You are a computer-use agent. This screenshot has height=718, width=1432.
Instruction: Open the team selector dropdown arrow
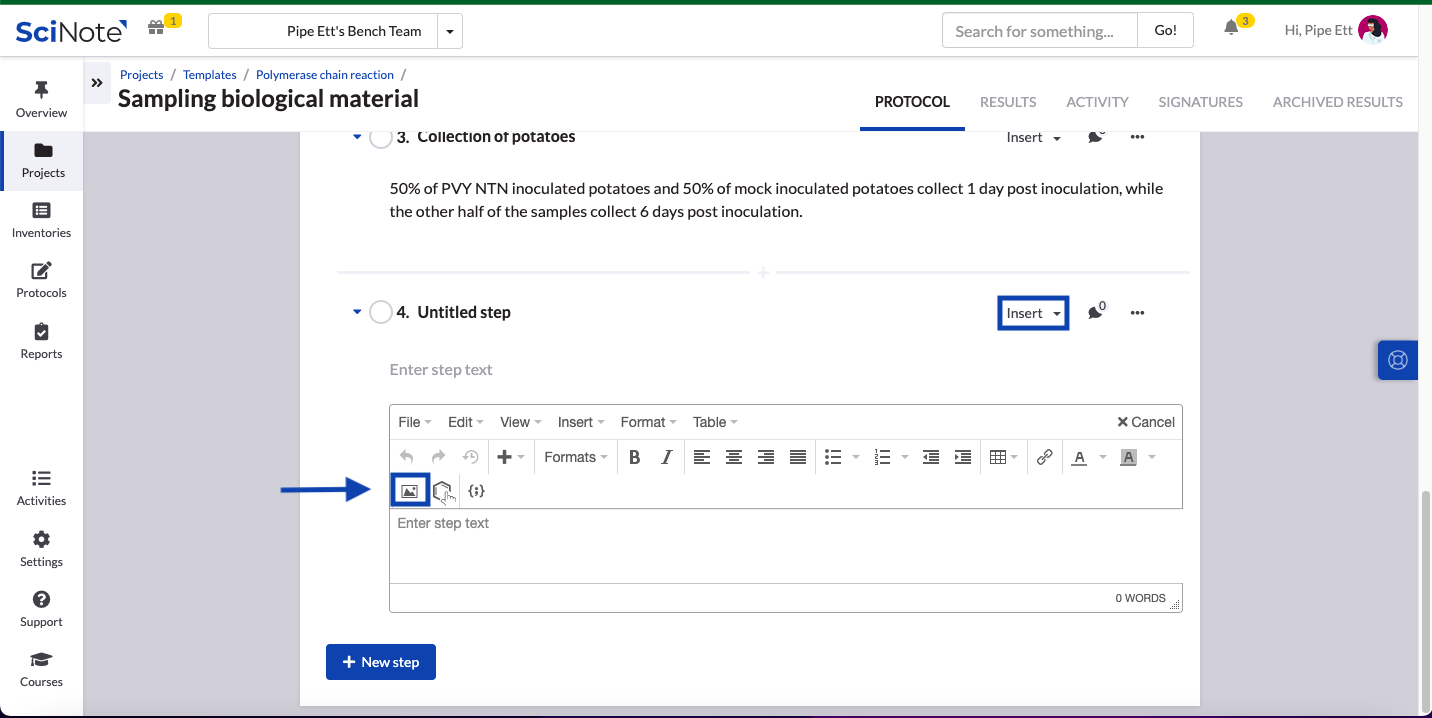point(450,31)
